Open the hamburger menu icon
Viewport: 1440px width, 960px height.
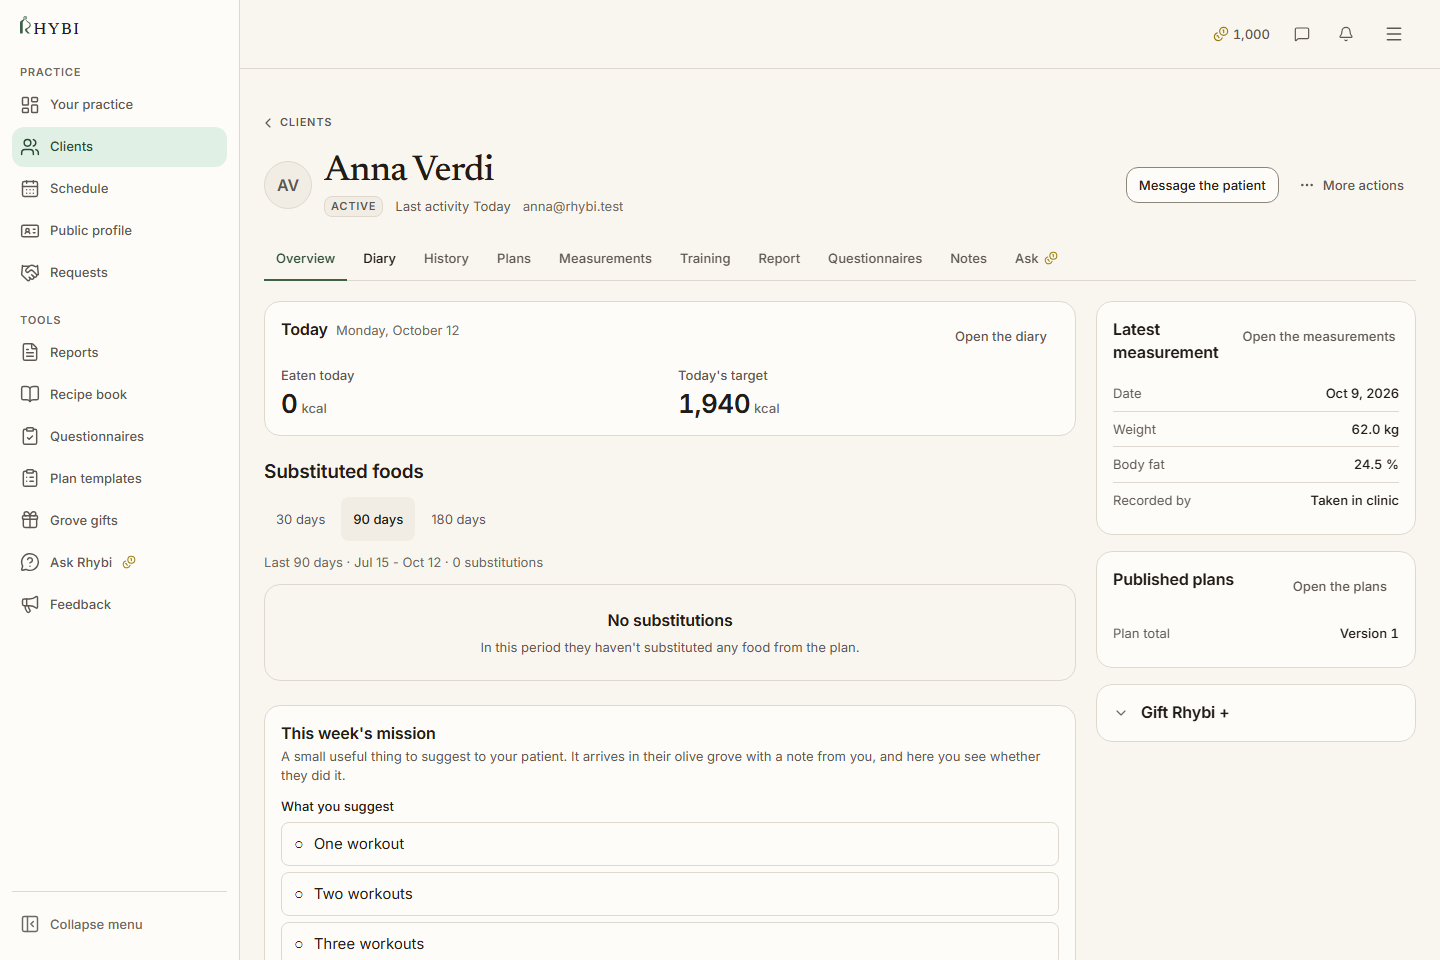(1394, 34)
